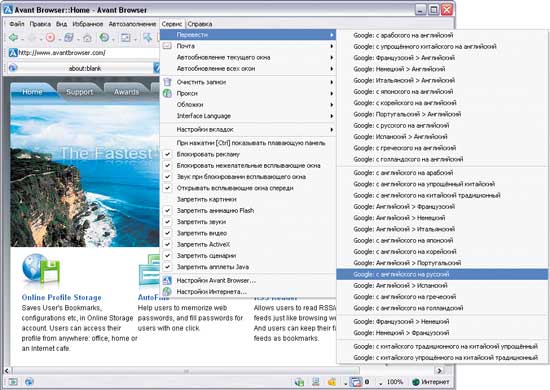Click the envelope icon beside Почта
The width and height of the screenshot is (550, 390).
[x=168, y=46]
